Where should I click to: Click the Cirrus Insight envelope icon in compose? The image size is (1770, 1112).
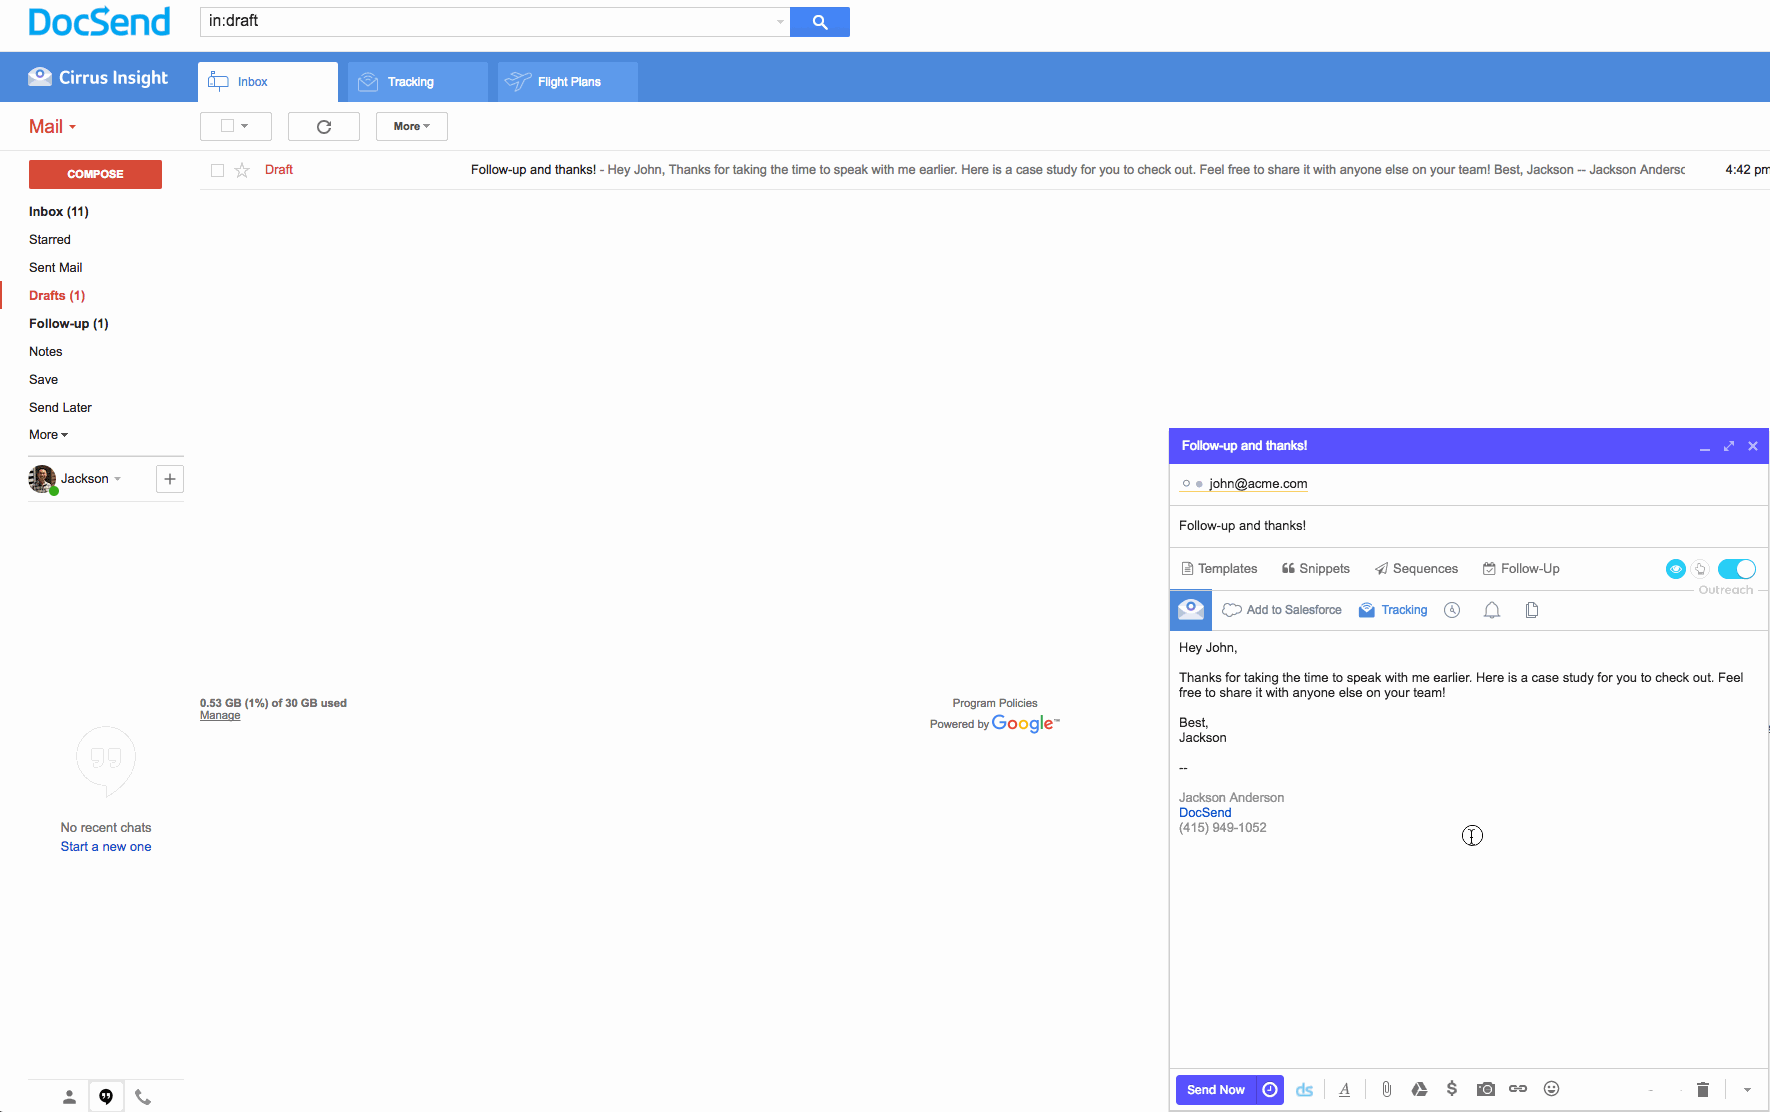click(x=1191, y=610)
